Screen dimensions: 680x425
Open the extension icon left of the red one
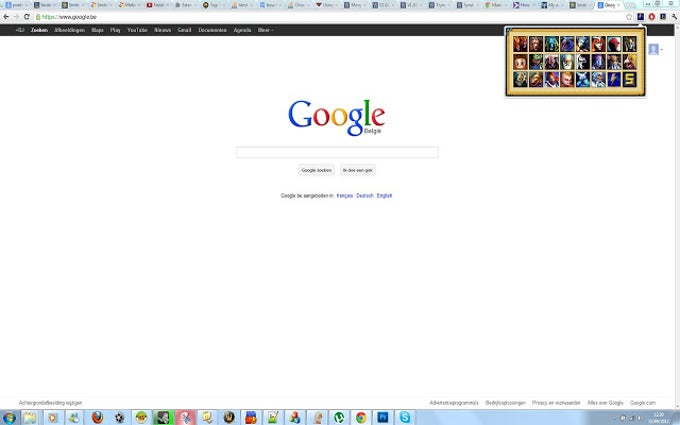pos(640,17)
